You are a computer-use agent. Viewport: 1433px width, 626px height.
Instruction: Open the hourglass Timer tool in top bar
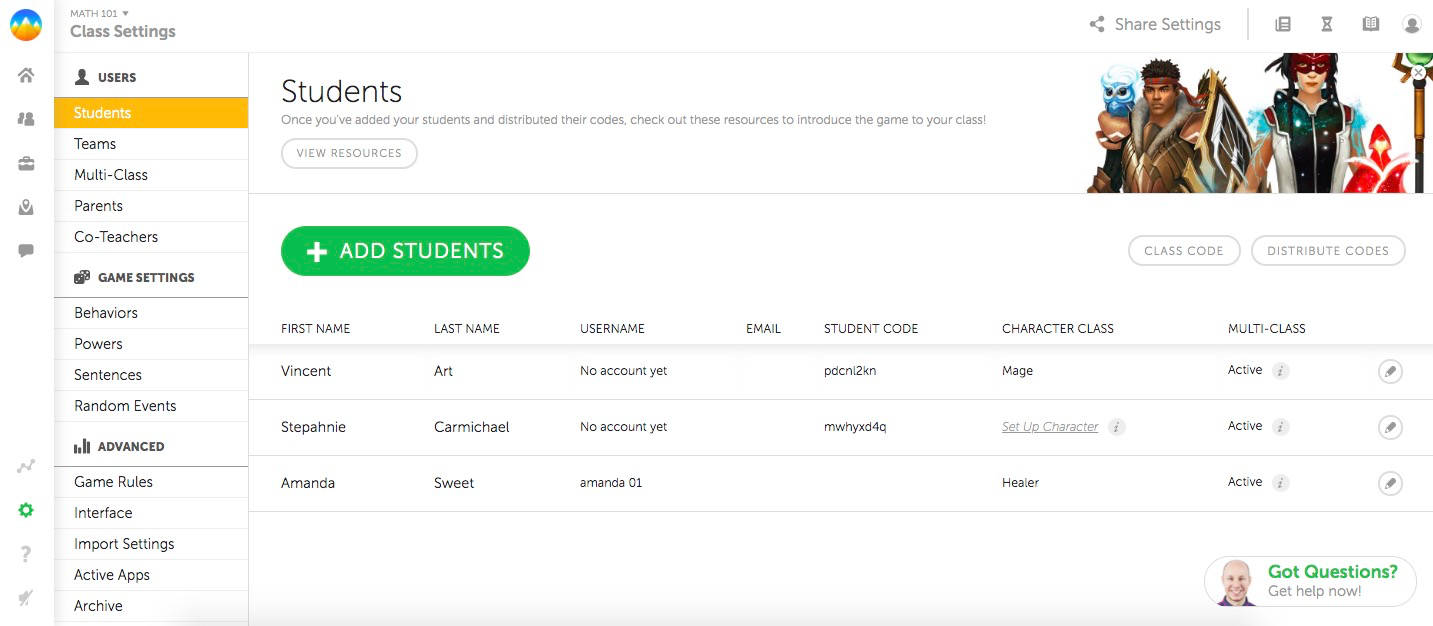click(1327, 23)
